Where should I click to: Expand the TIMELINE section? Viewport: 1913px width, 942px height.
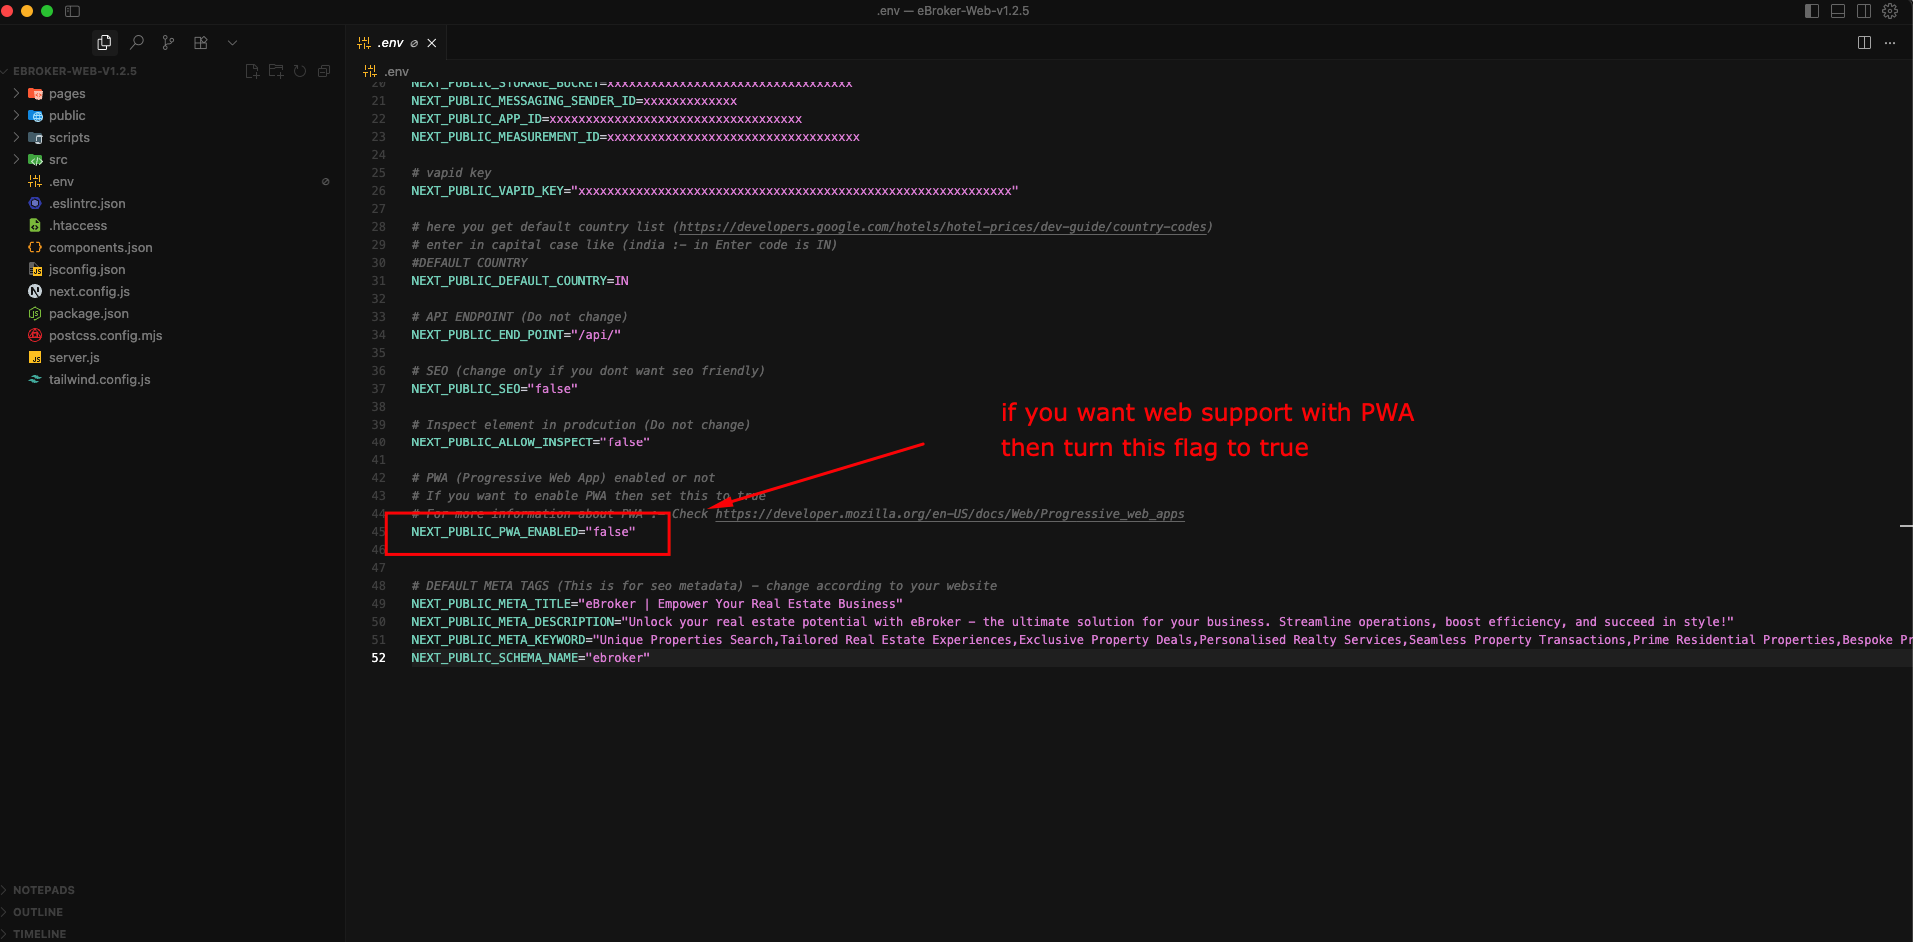point(39,934)
